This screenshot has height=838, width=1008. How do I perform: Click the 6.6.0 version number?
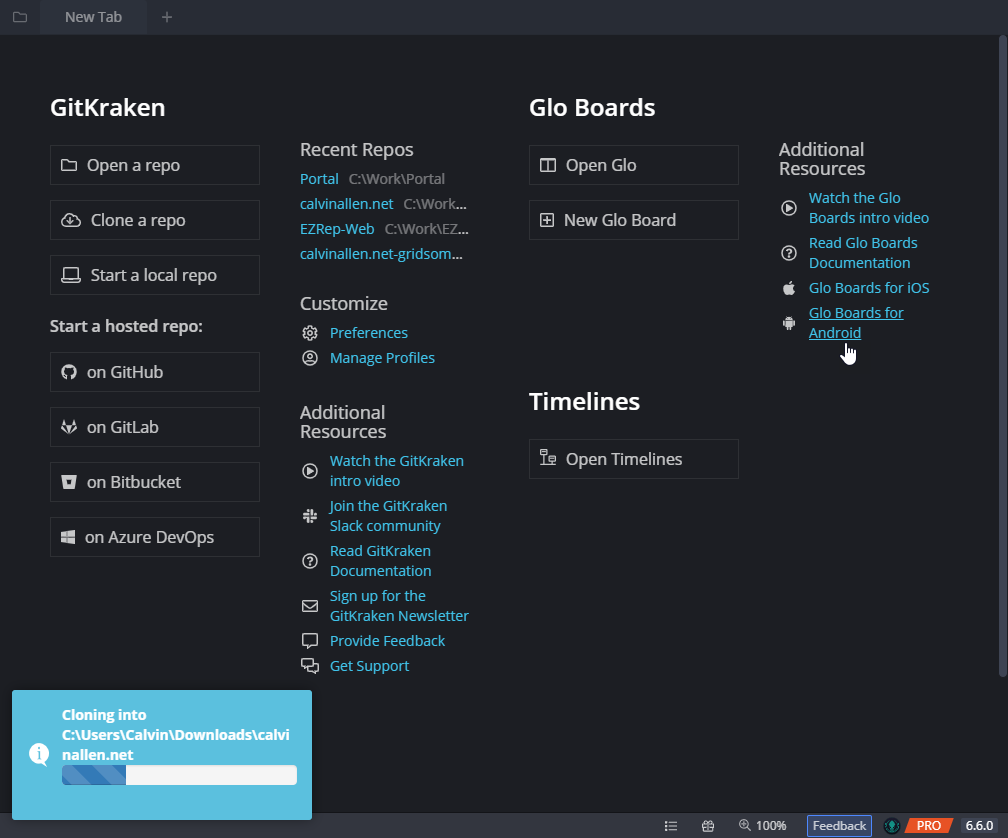[979, 826]
